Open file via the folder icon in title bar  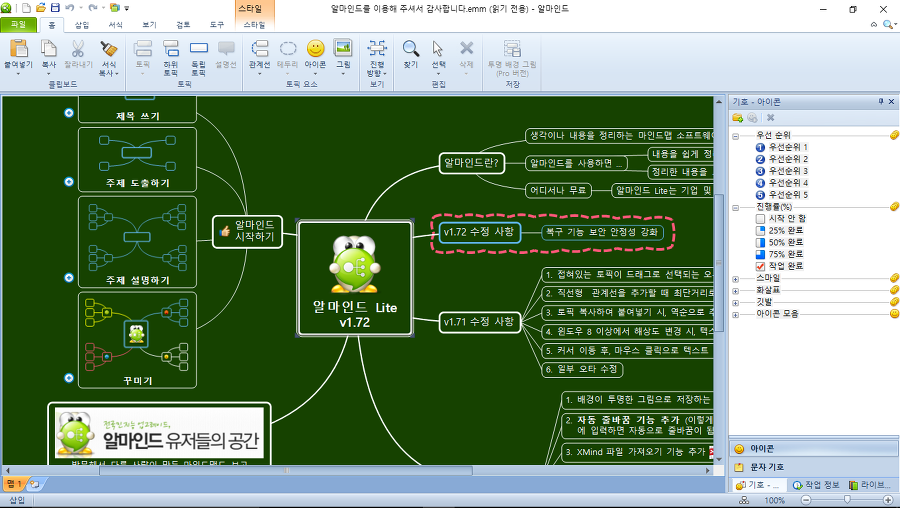click(x=41, y=8)
